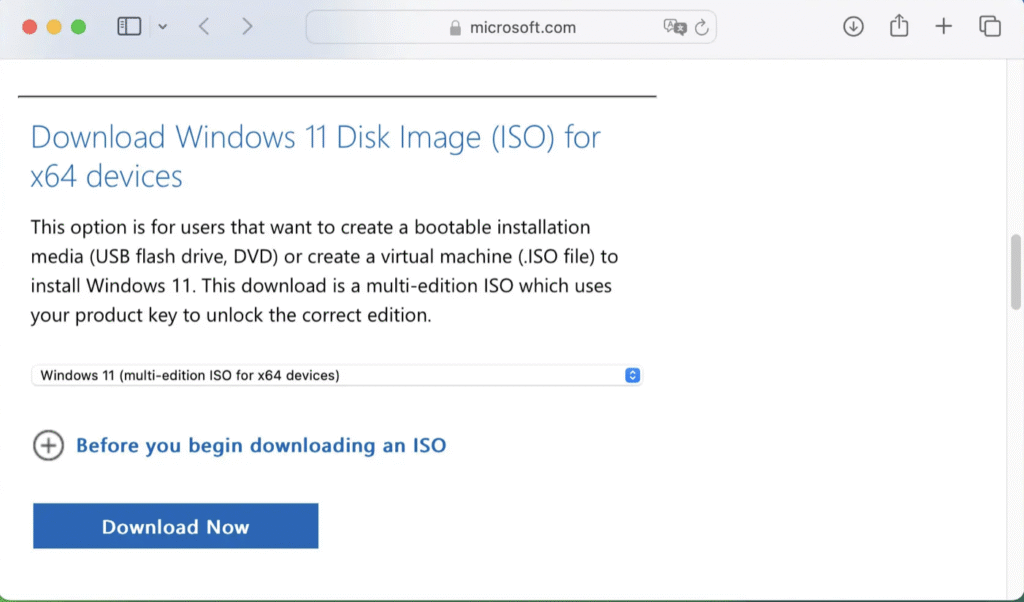Click the red close window button
Viewport: 1024px width, 602px height.
[x=29, y=27]
